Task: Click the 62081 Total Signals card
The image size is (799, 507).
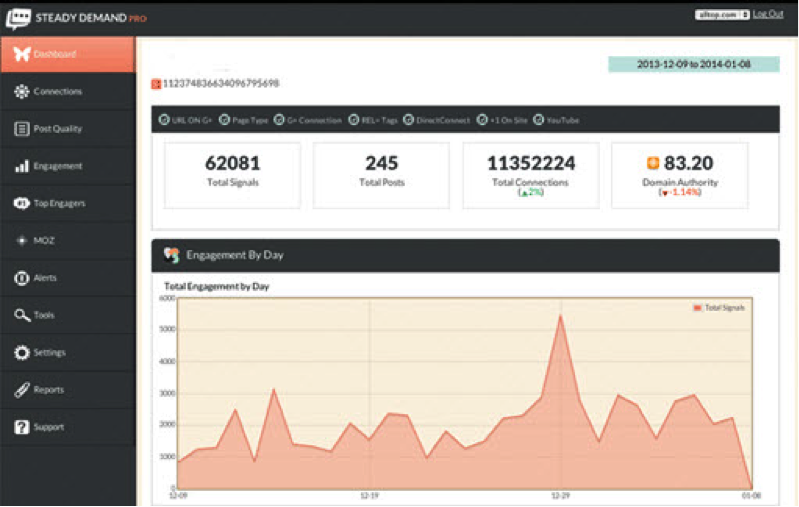Action: (x=232, y=175)
